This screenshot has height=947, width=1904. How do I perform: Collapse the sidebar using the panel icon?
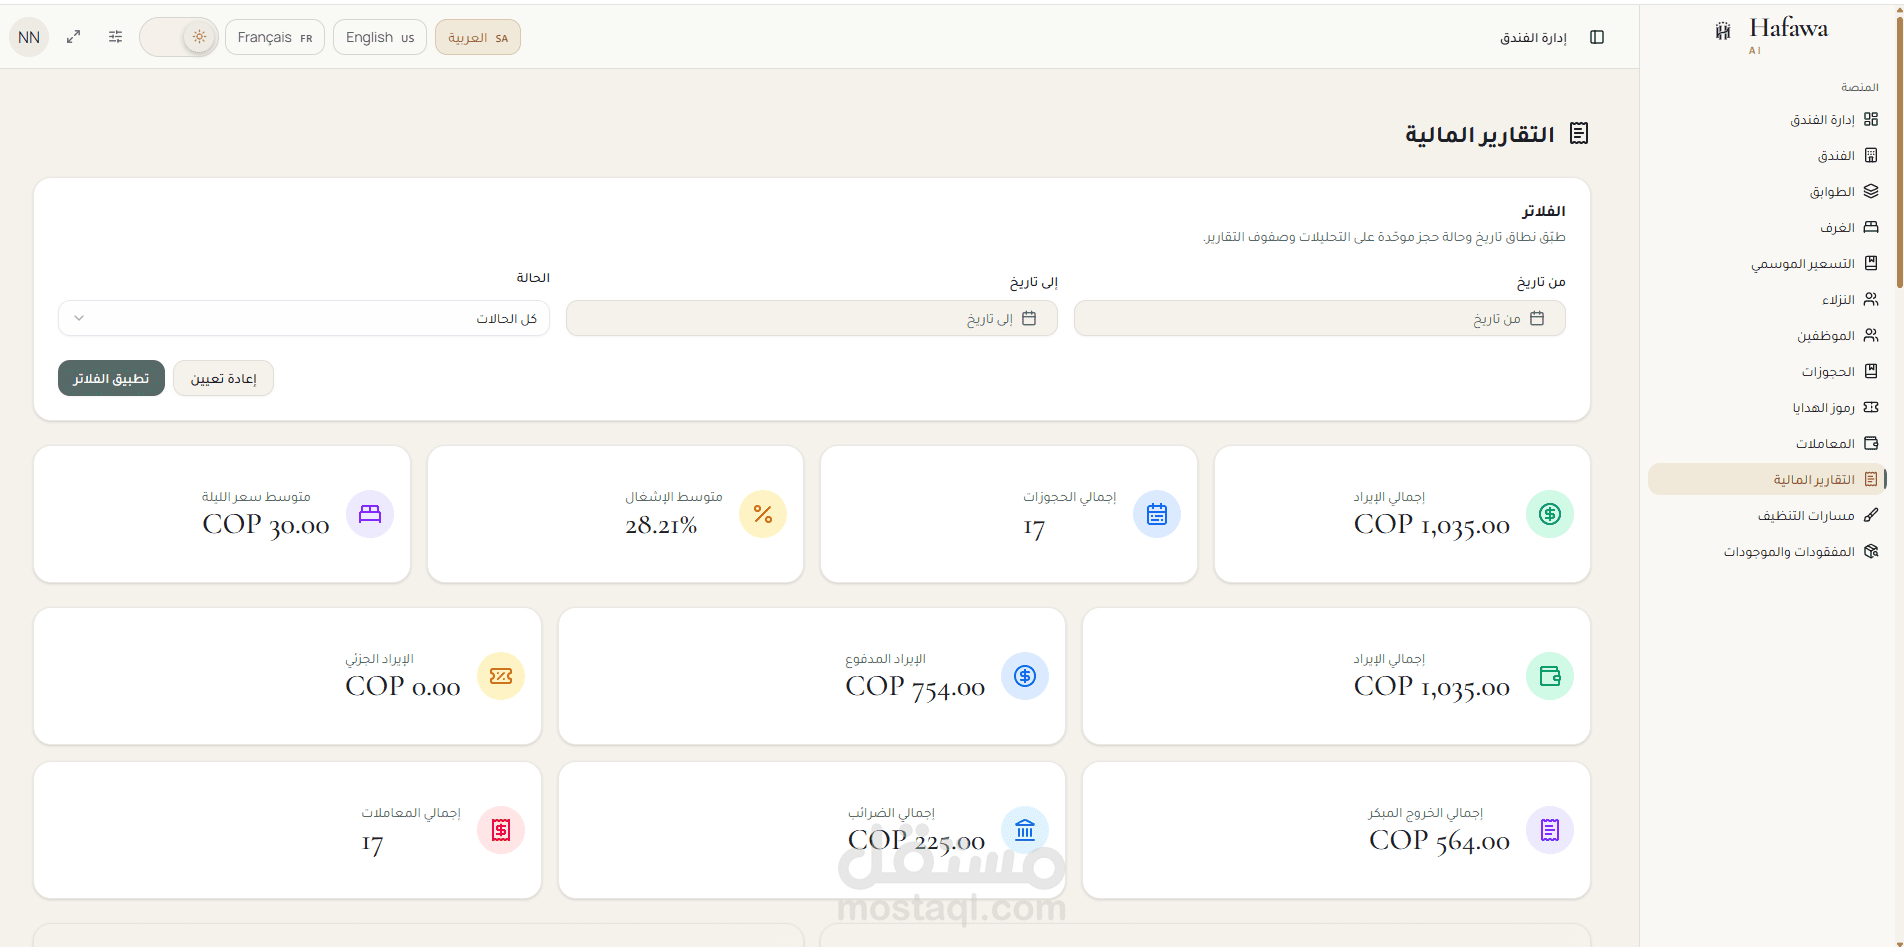tap(1597, 37)
